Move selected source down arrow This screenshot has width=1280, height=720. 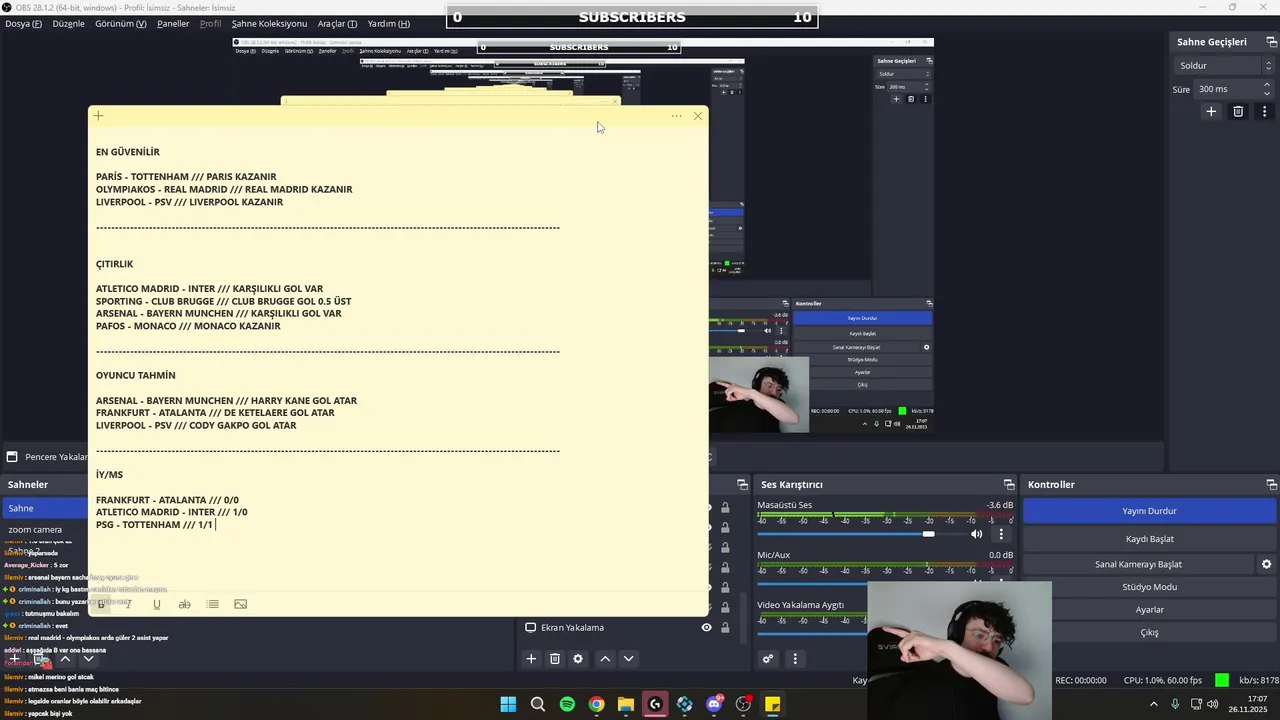(629, 659)
